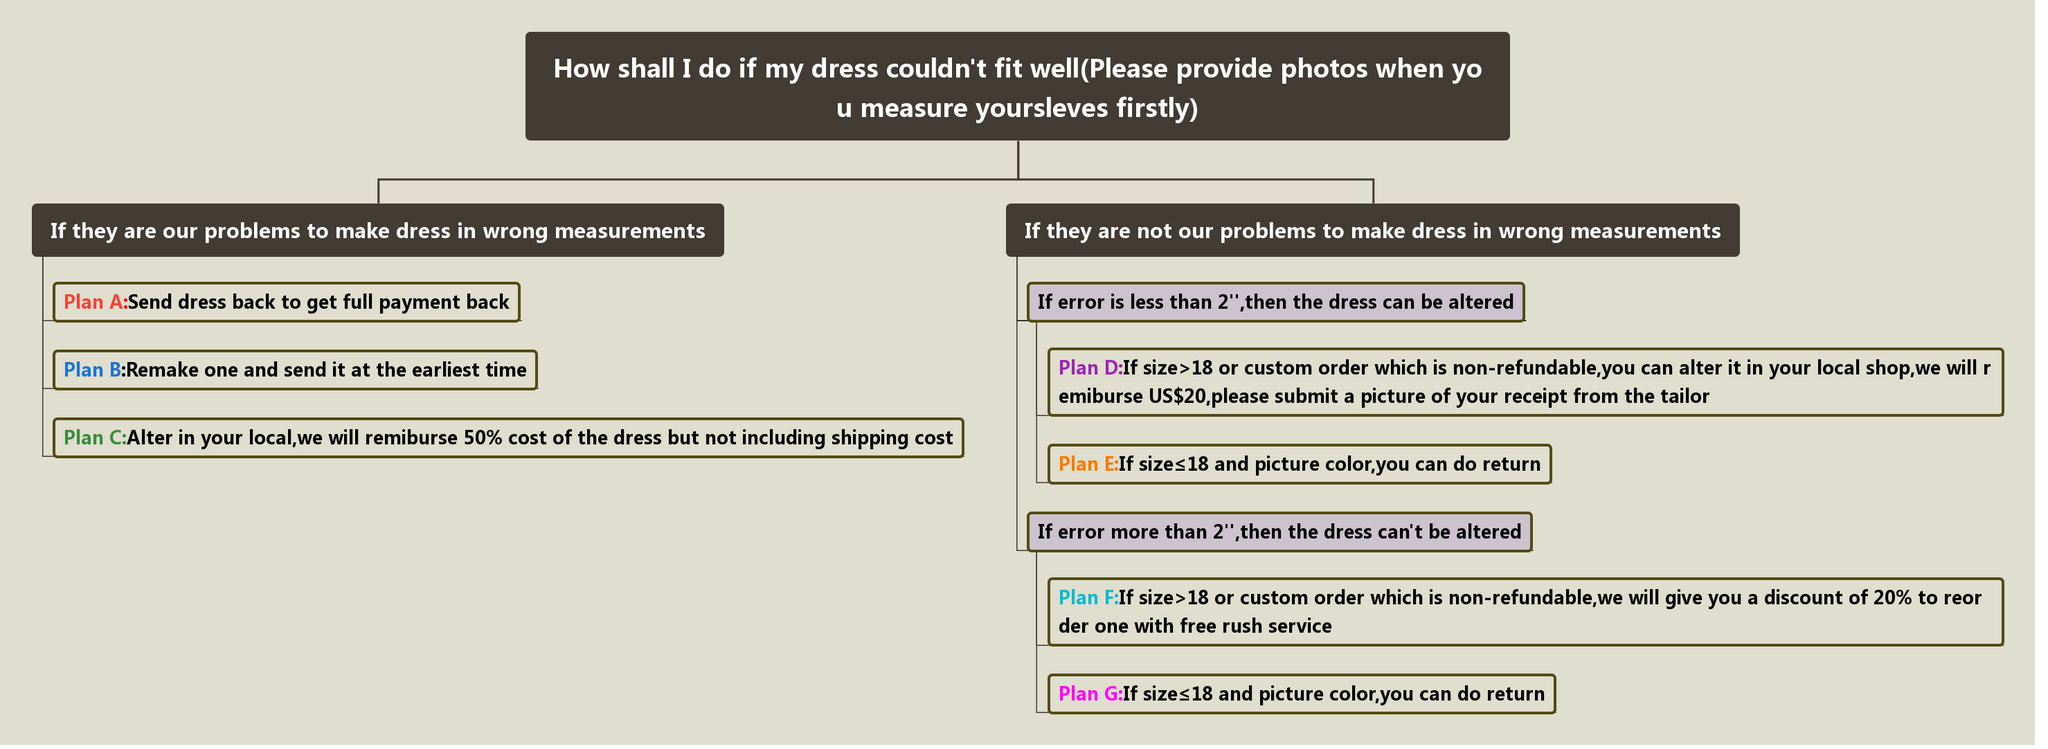Viewport: 2048px width, 749px height.
Task: Click the Plan B remake node
Action: (x=295, y=370)
